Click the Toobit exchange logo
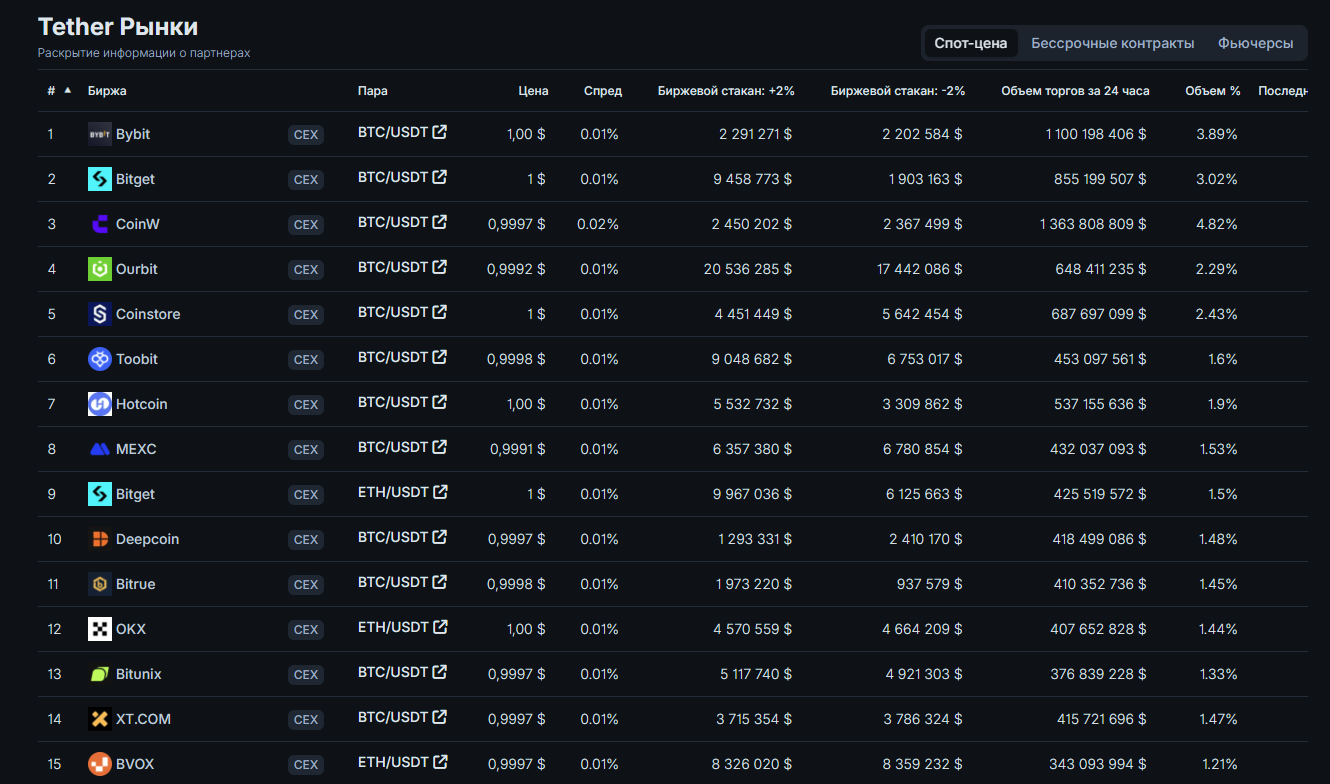Image resolution: width=1330 pixels, height=784 pixels. tap(100, 359)
